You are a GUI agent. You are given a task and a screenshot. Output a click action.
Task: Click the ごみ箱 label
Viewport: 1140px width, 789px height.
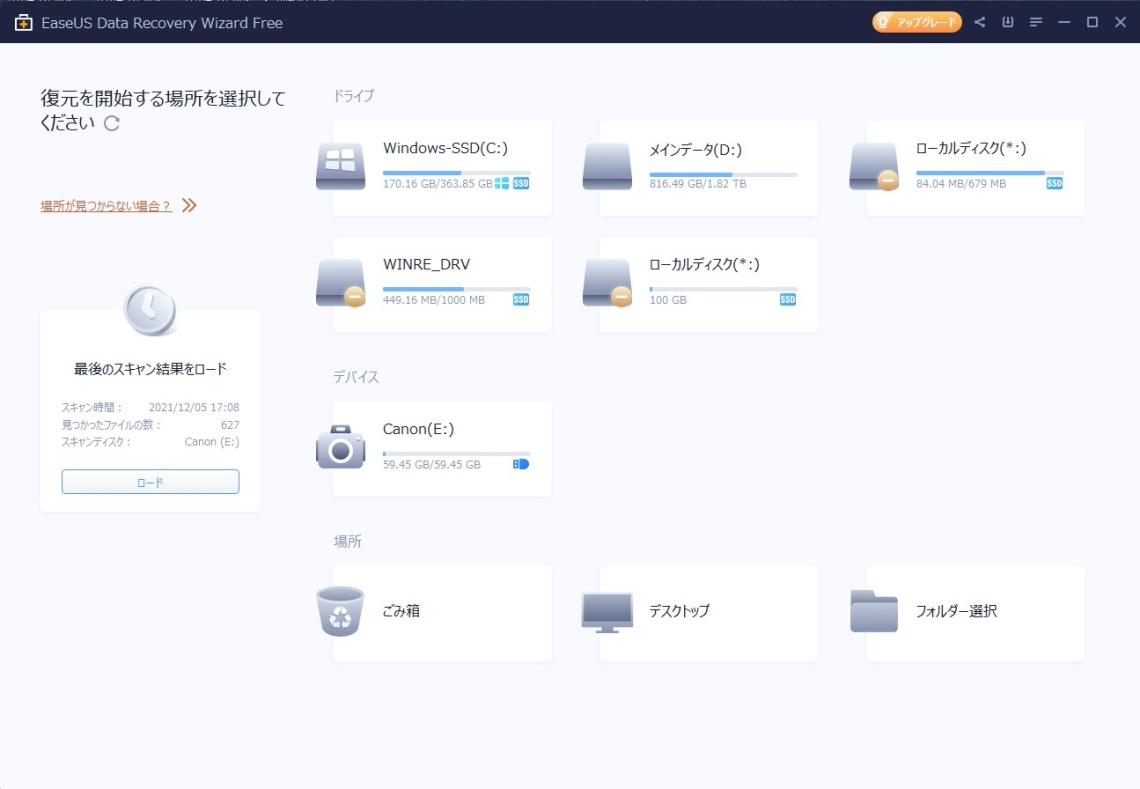401,611
